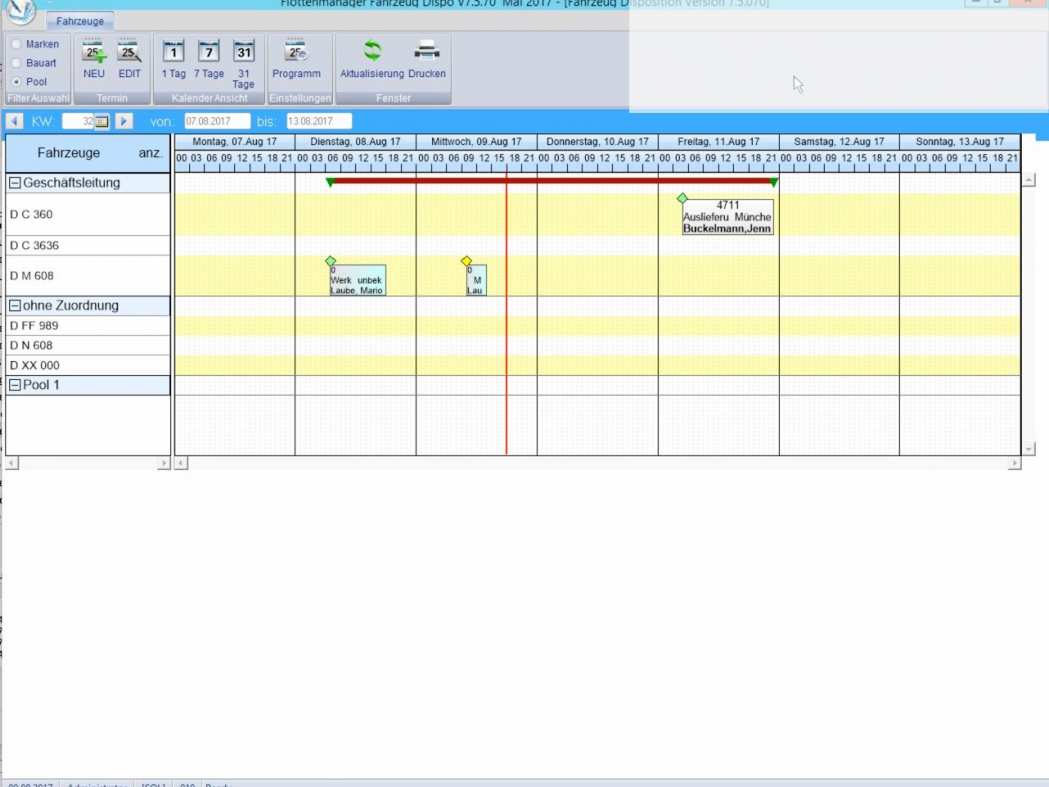This screenshot has height=787, width=1049.
Task: Open the Fahrzeuge ribbon tab
Action: [x=80, y=21]
